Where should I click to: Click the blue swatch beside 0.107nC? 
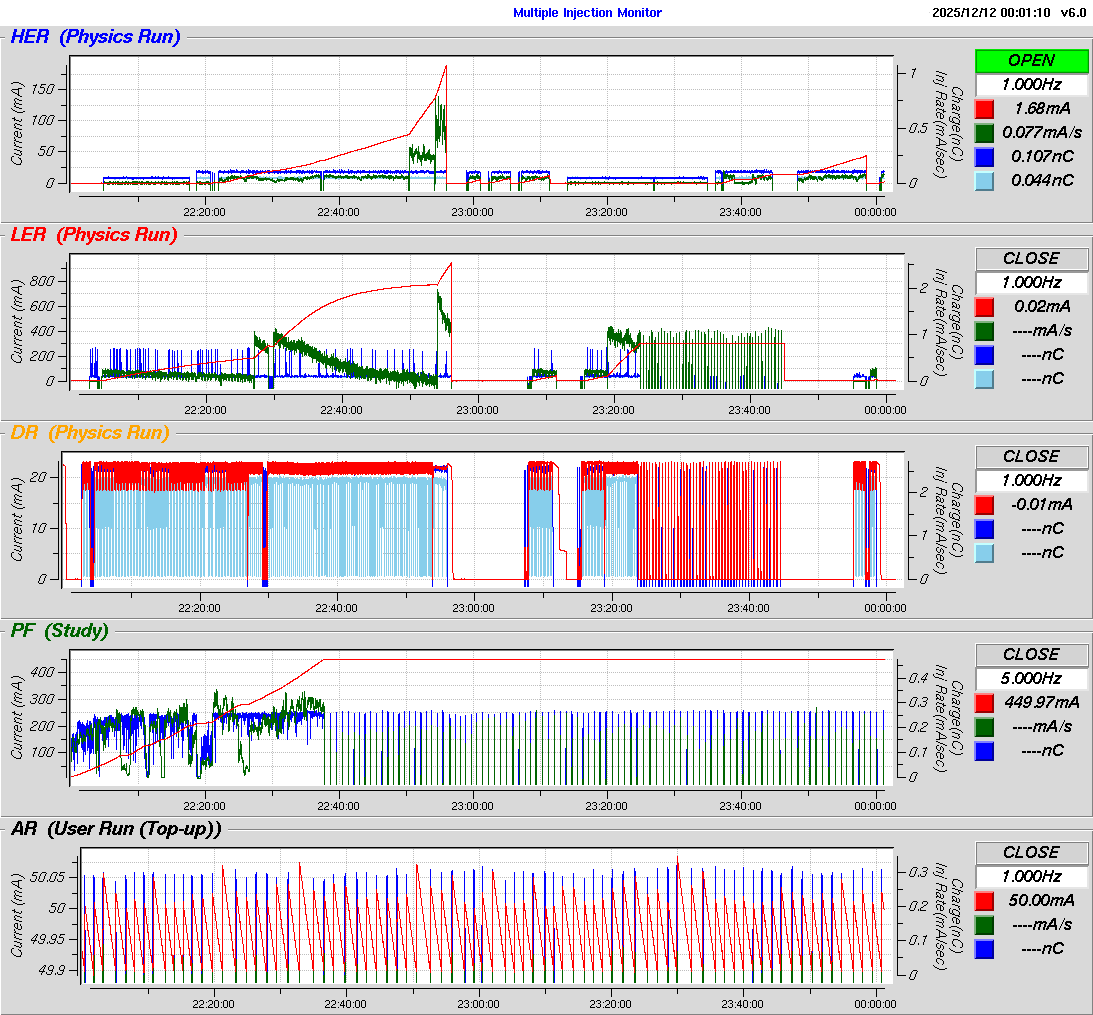(x=984, y=156)
